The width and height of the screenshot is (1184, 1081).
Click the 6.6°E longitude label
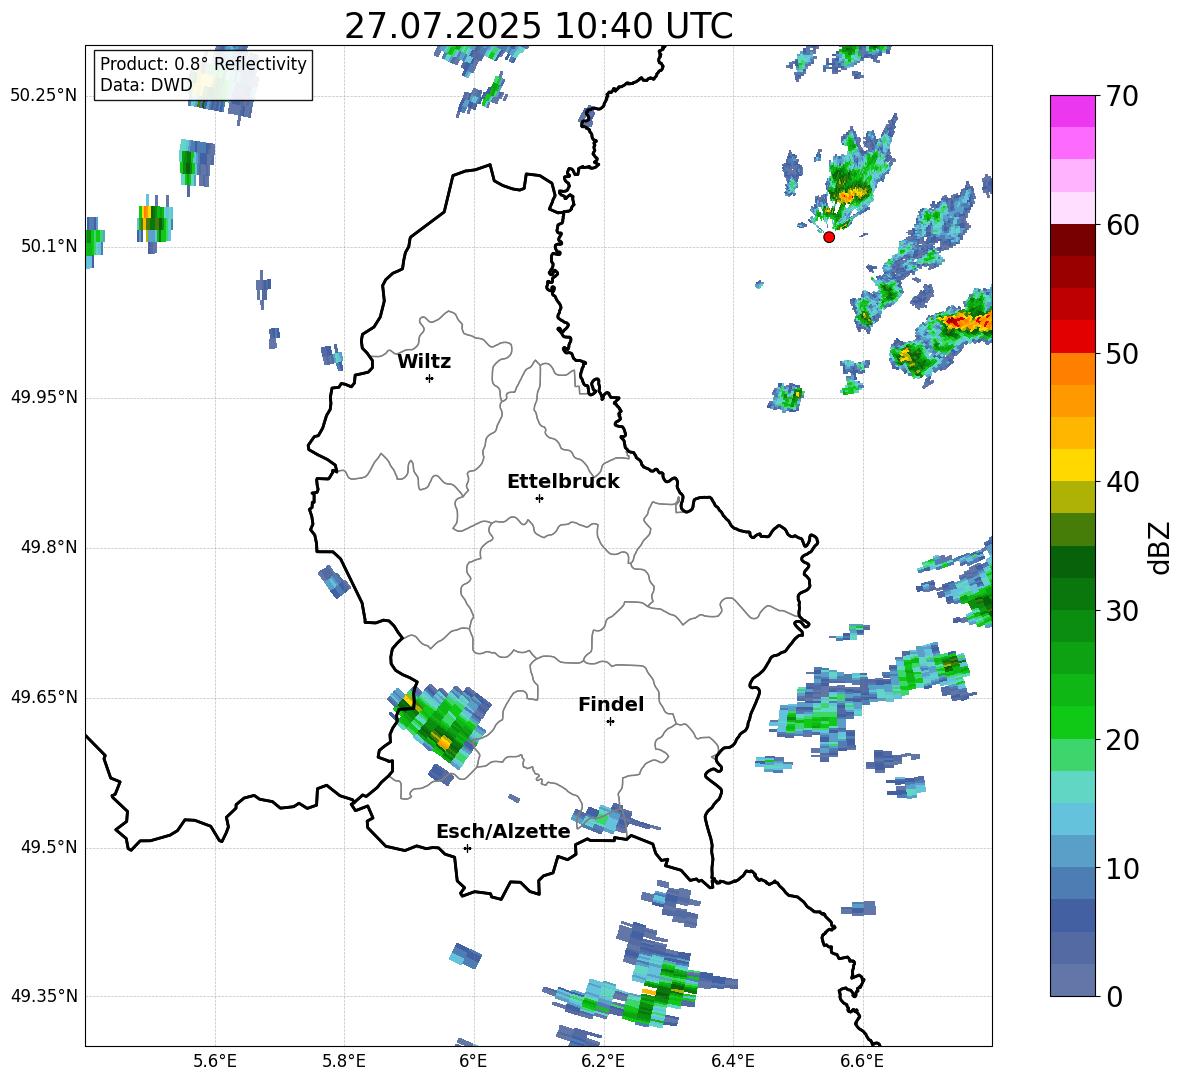pos(862,1061)
